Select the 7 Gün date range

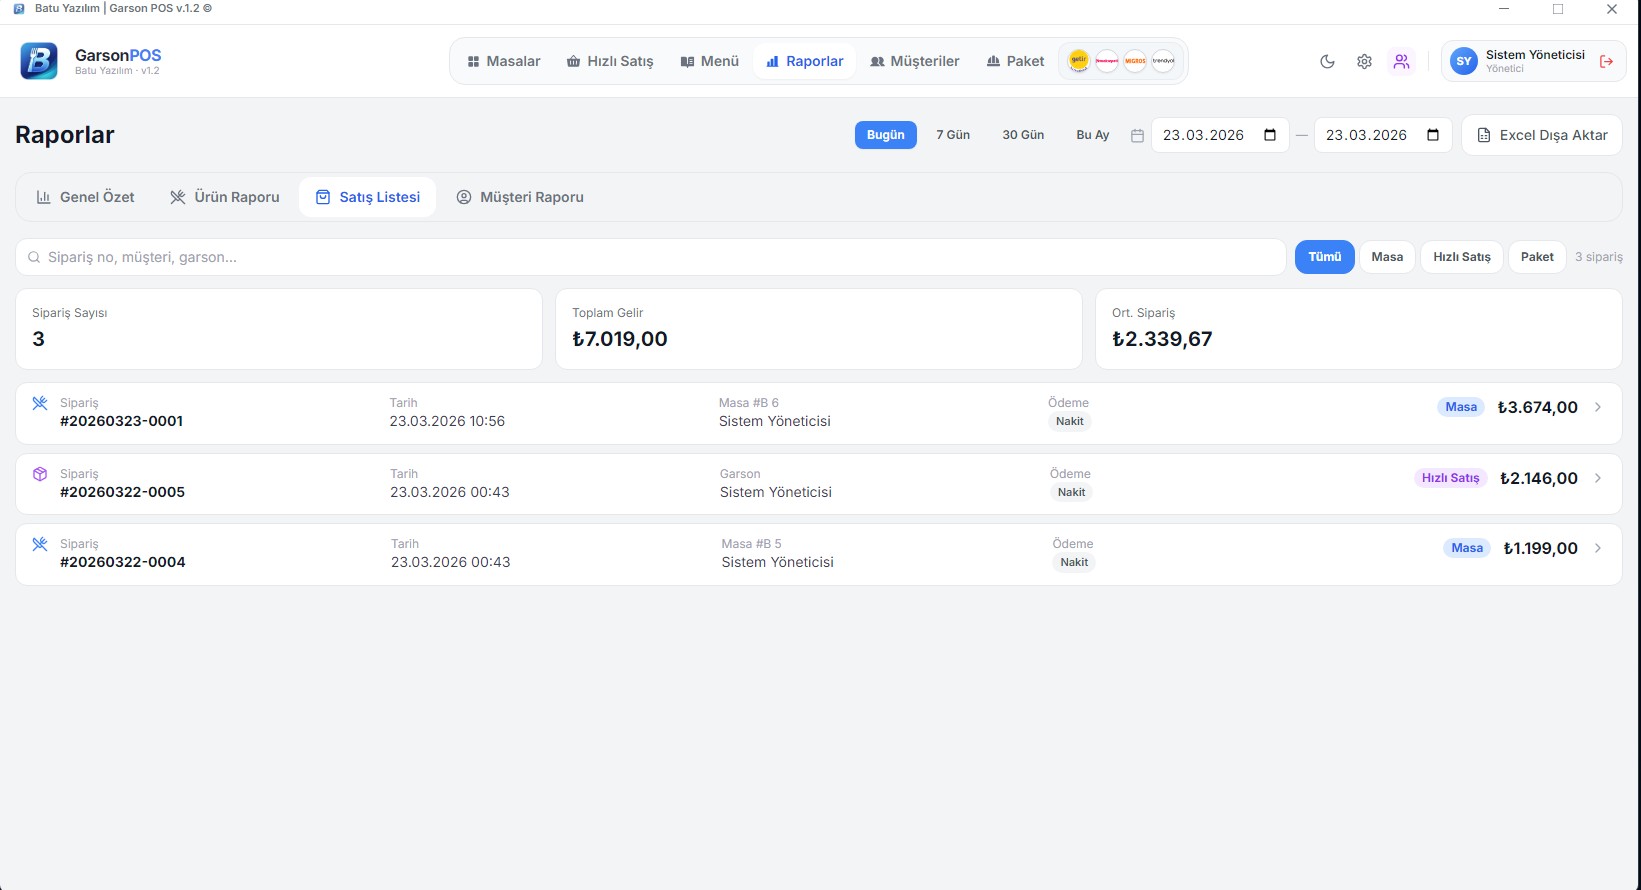coord(952,135)
